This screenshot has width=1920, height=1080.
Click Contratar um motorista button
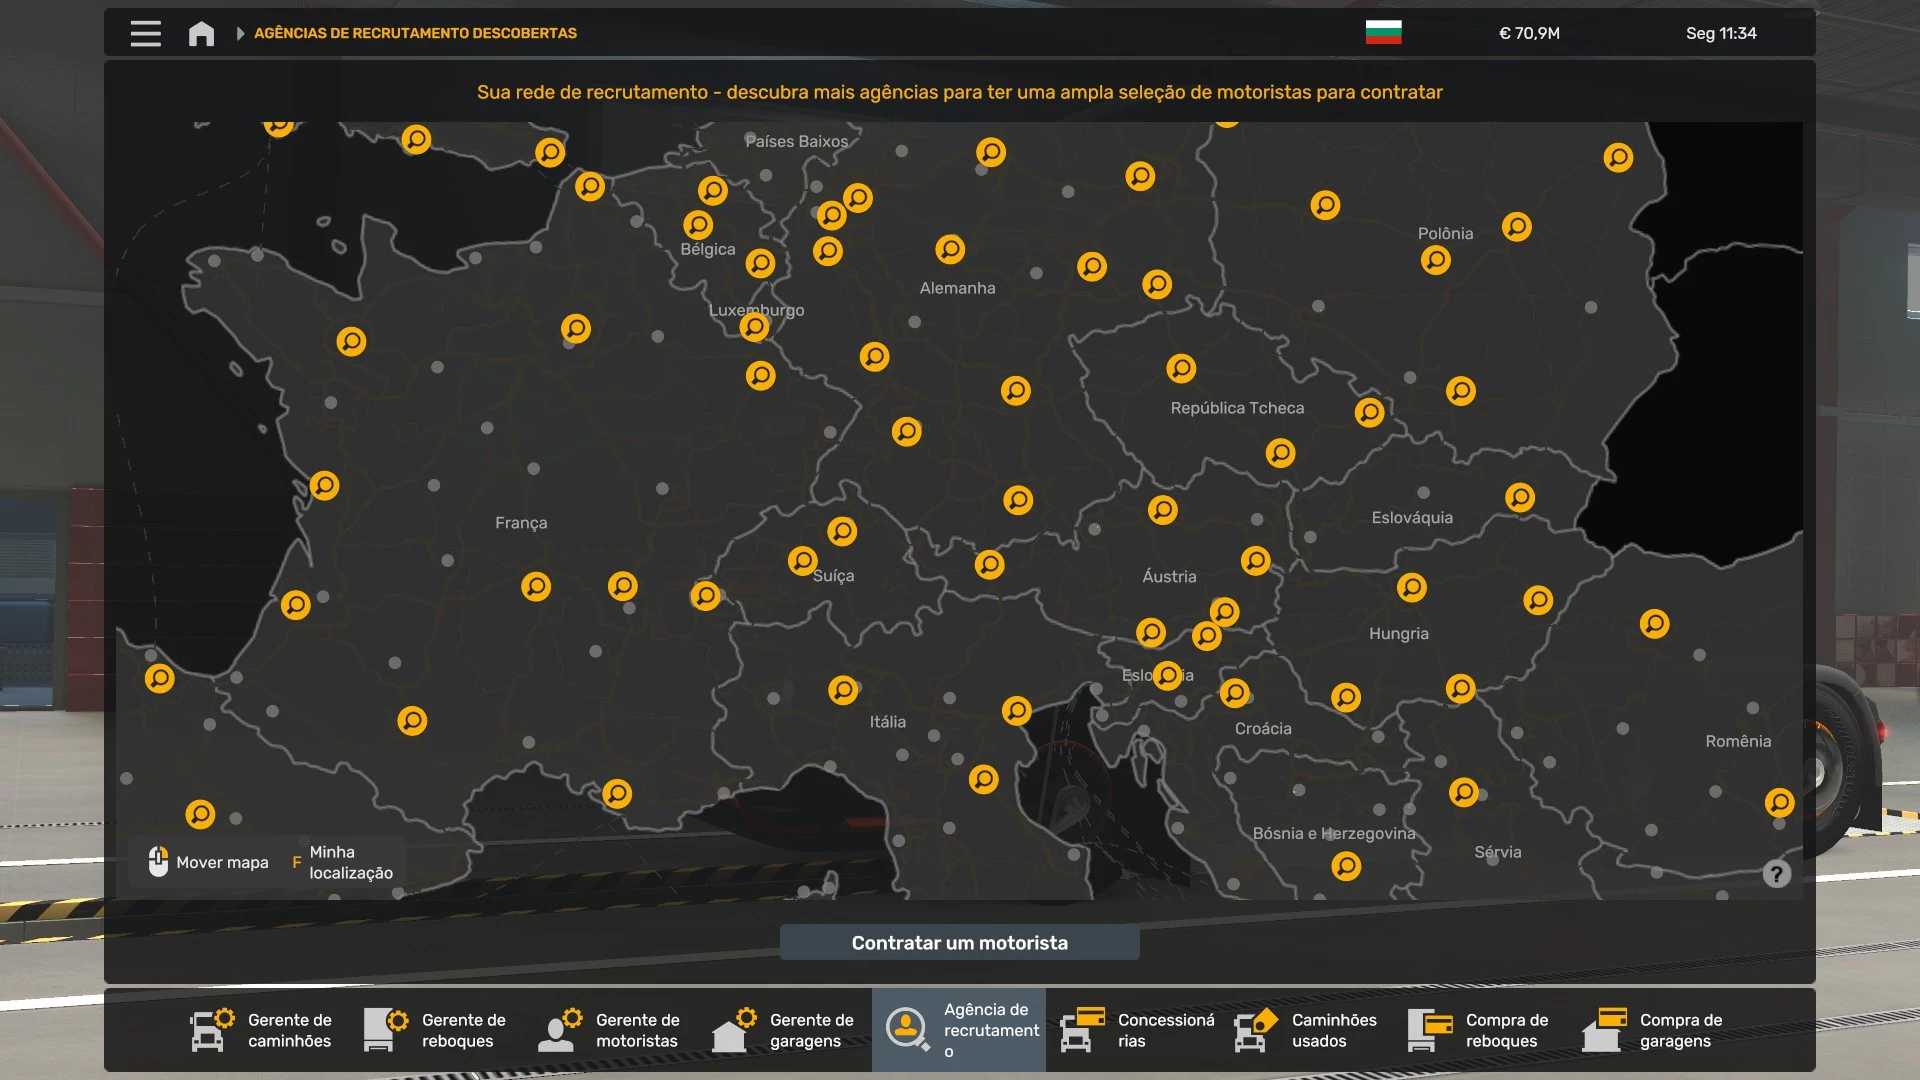959,943
